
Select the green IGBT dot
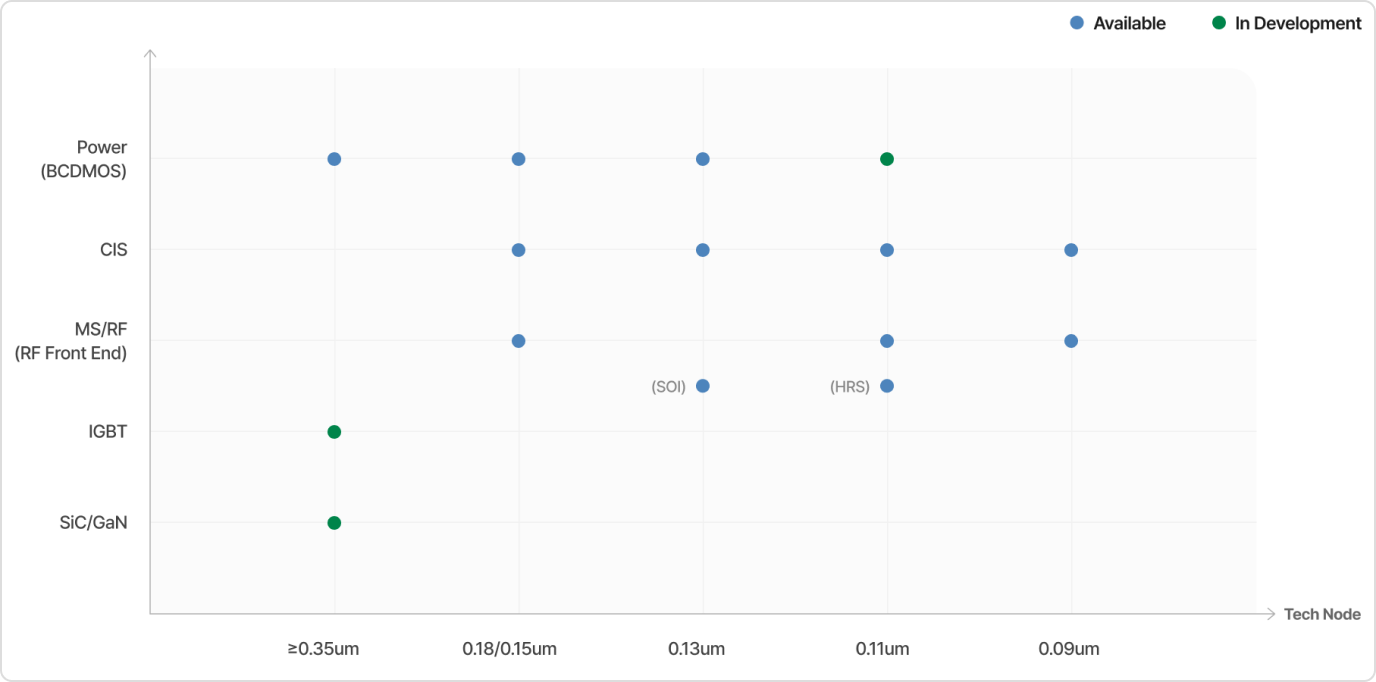[334, 432]
